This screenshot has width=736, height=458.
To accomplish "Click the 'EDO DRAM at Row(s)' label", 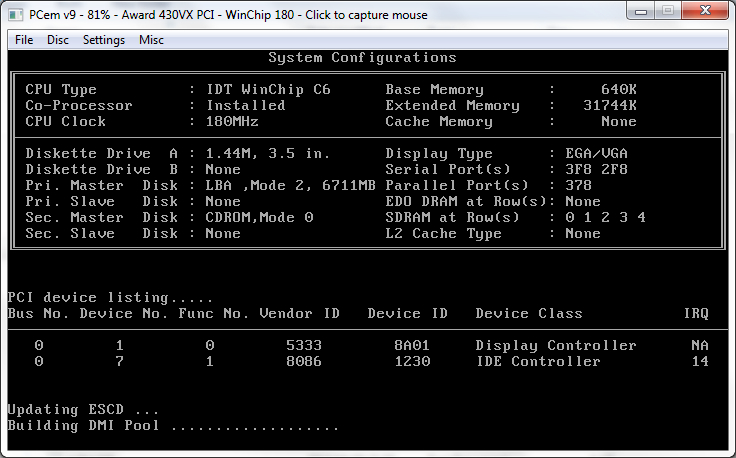I will click(x=466, y=201).
